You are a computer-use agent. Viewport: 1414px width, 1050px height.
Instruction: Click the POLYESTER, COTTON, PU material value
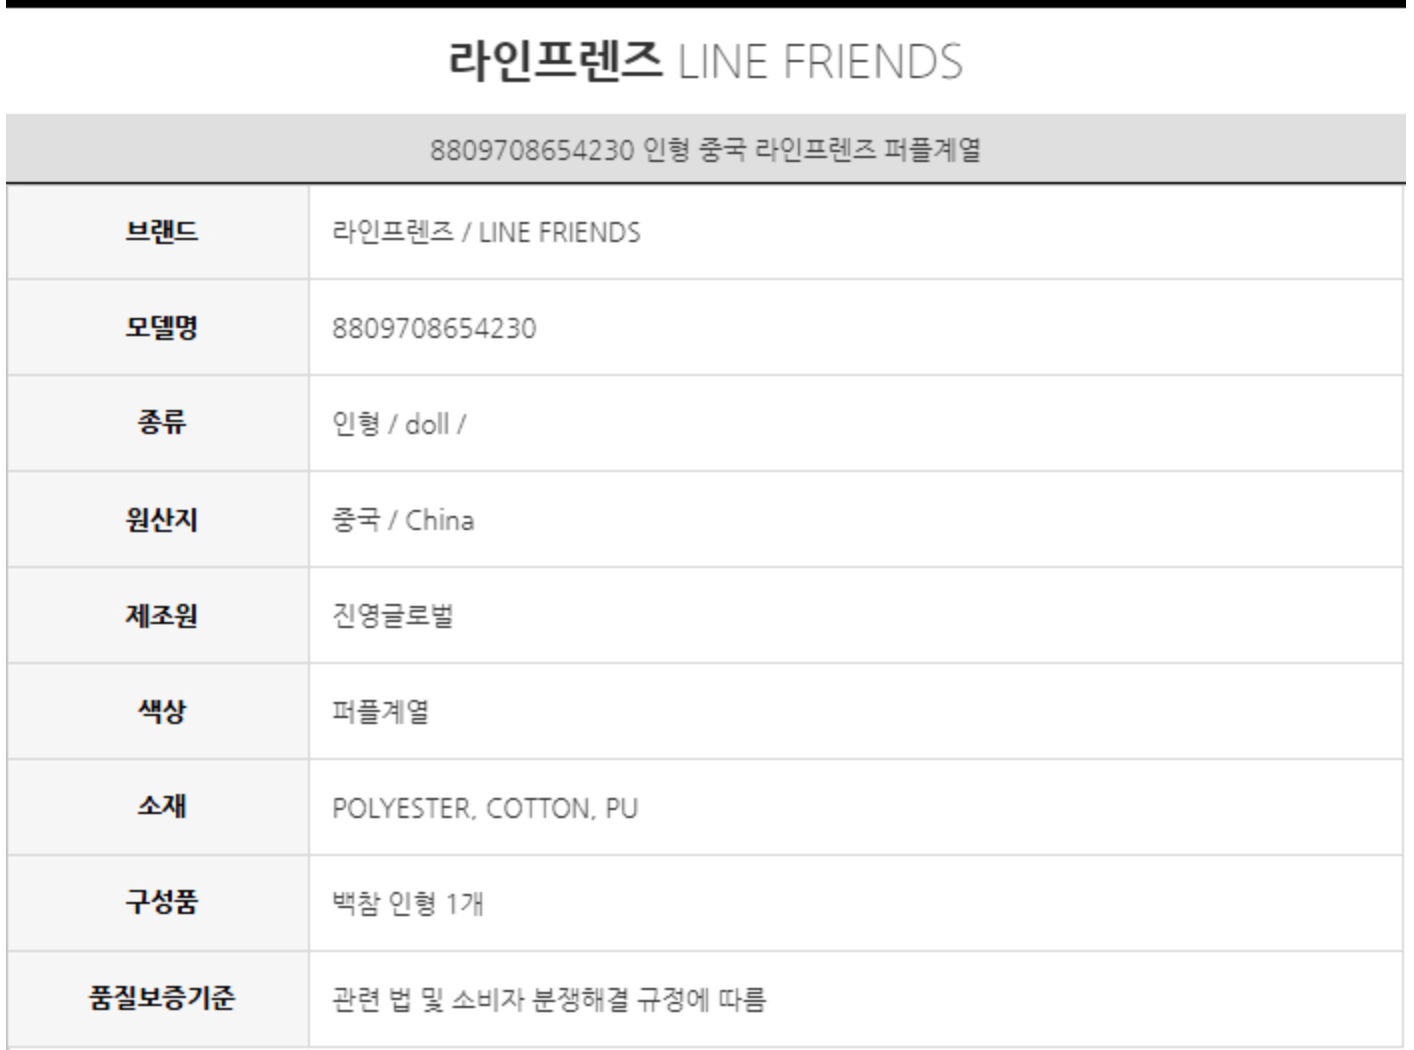pos(484,808)
